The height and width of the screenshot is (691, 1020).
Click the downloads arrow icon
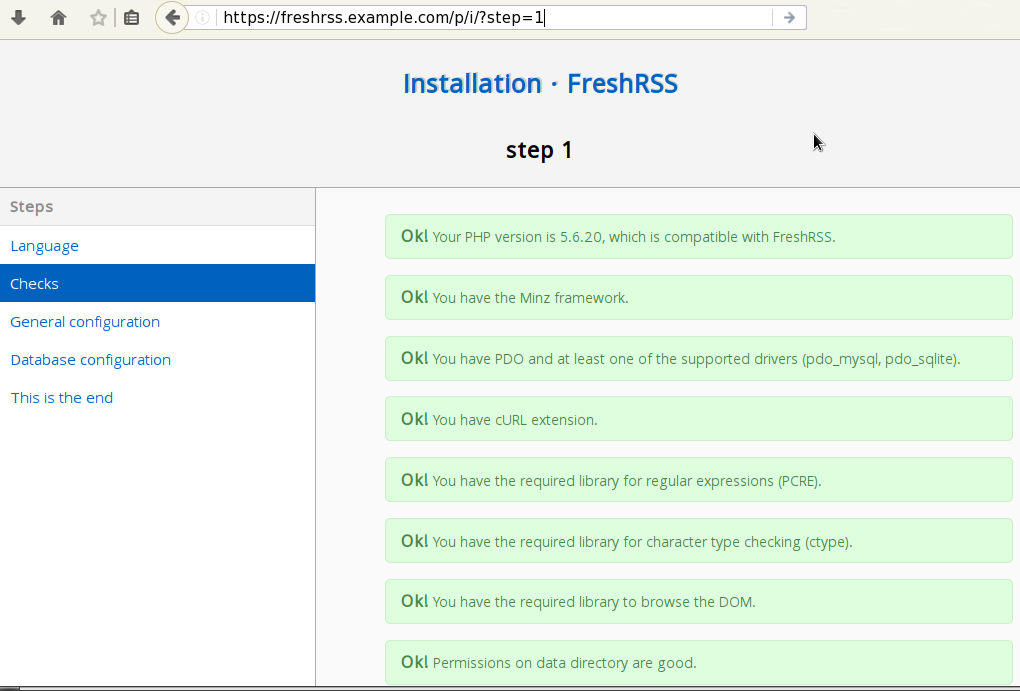[x=18, y=17]
